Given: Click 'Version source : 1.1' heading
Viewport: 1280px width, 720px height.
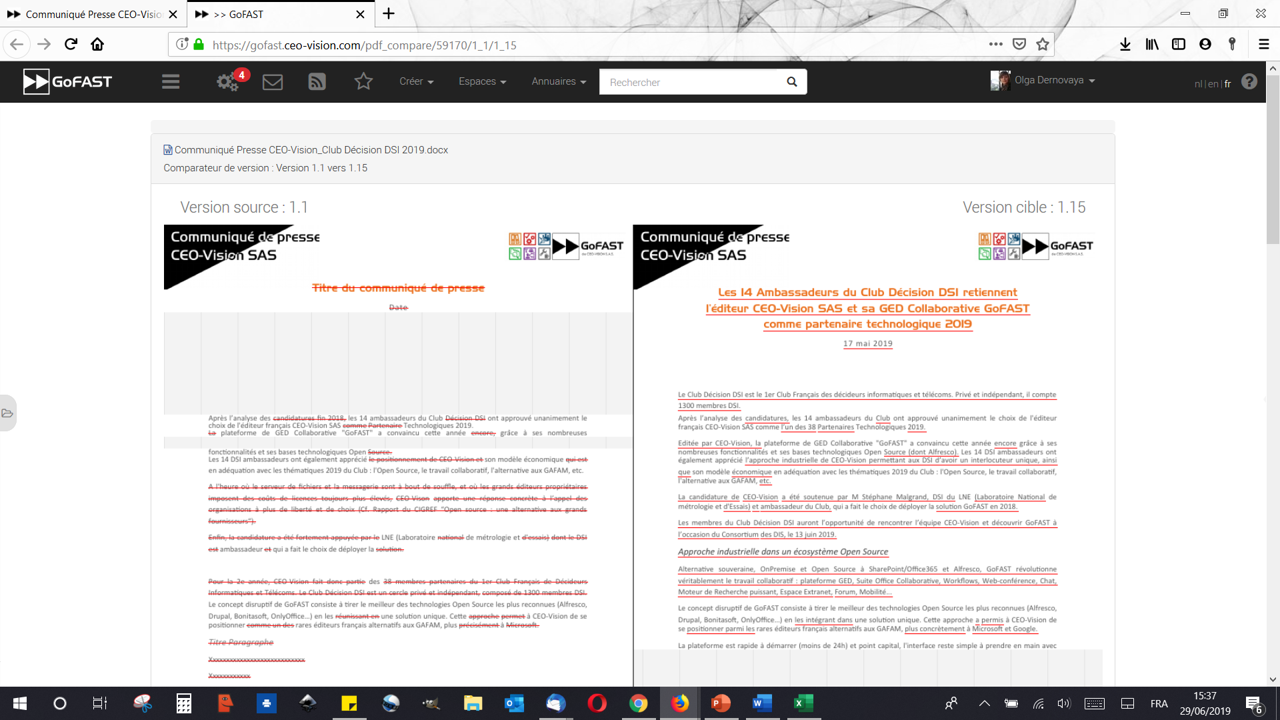Looking at the screenshot, I should pyautogui.click(x=244, y=207).
